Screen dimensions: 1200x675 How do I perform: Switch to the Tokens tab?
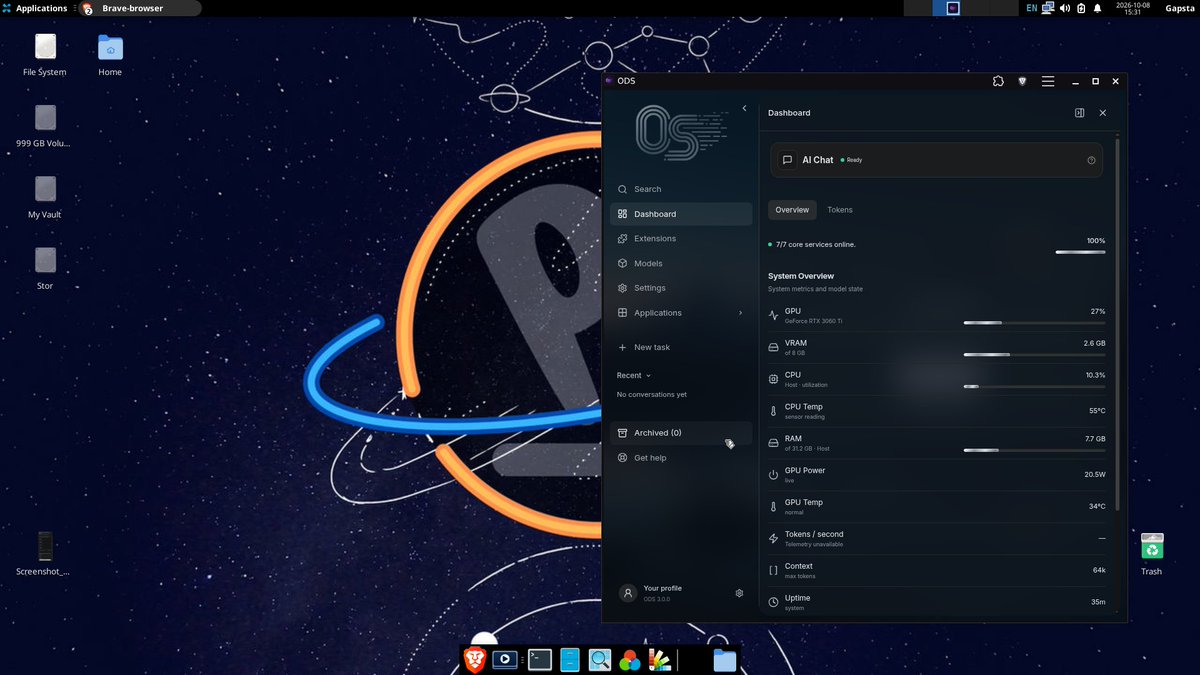[840, 210]
